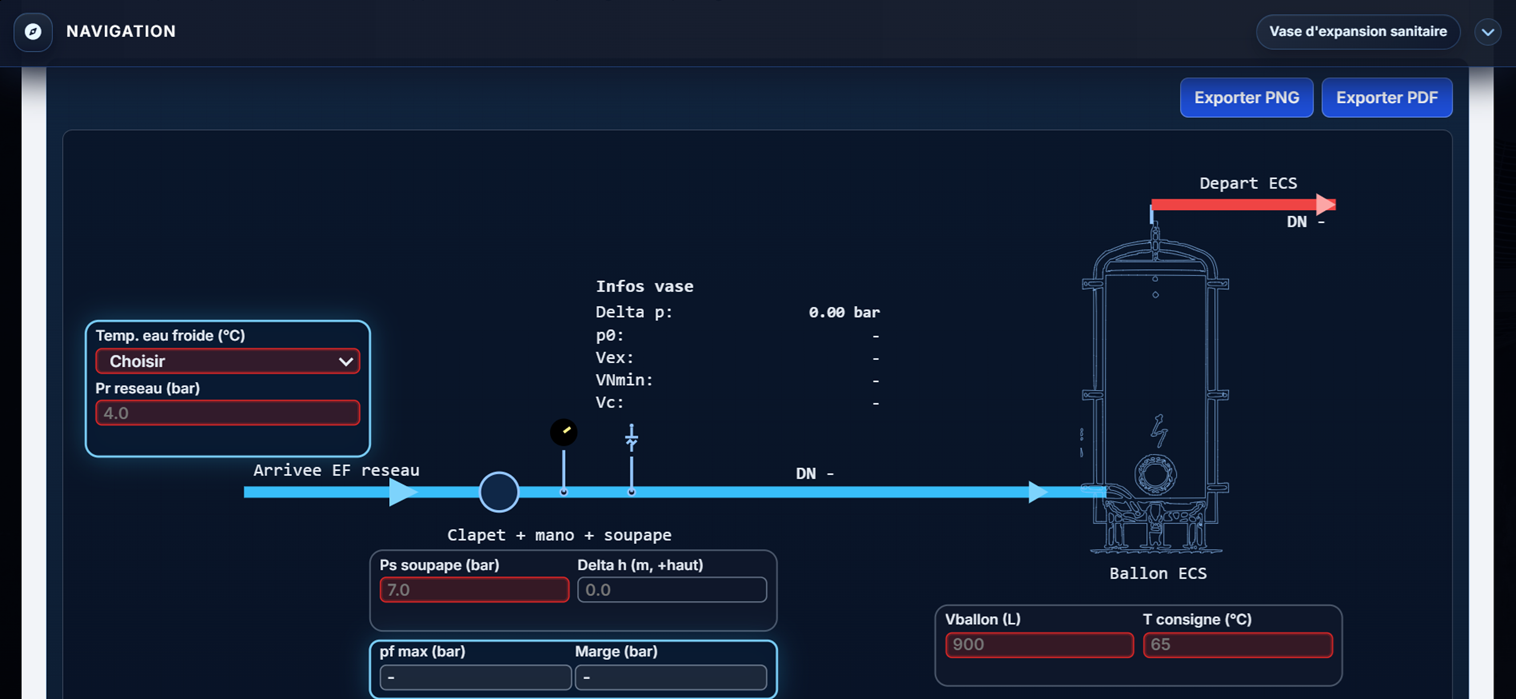Click the Arrivee EF reseau arrow
Image resolution: width=1516 pixels, height=699 pixels.
[331, 492]
